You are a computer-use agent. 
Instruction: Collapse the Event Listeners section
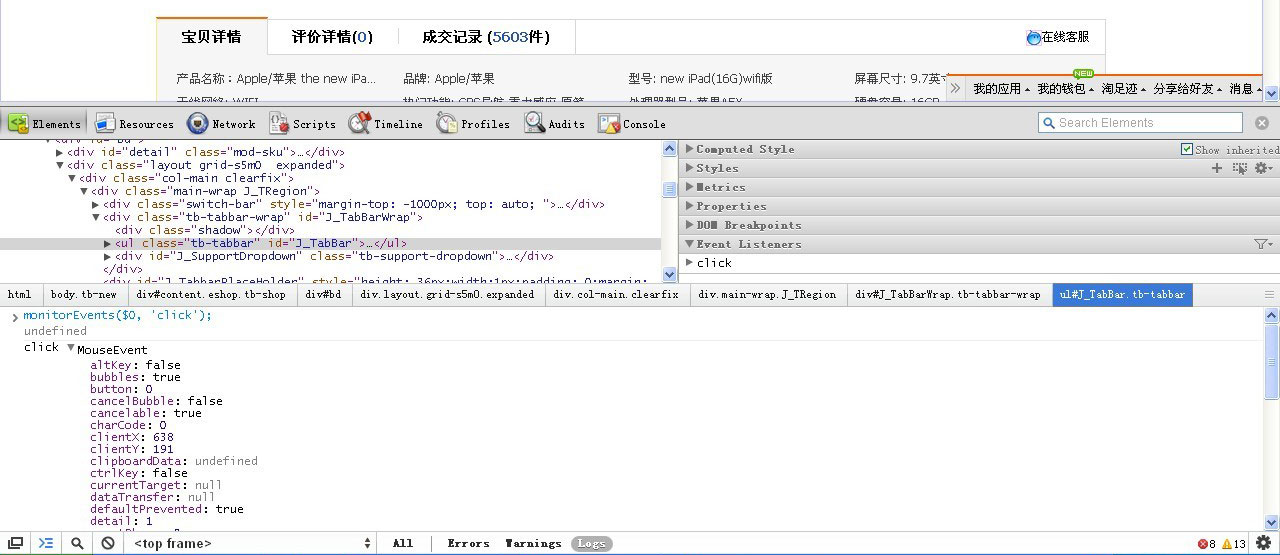689,244
